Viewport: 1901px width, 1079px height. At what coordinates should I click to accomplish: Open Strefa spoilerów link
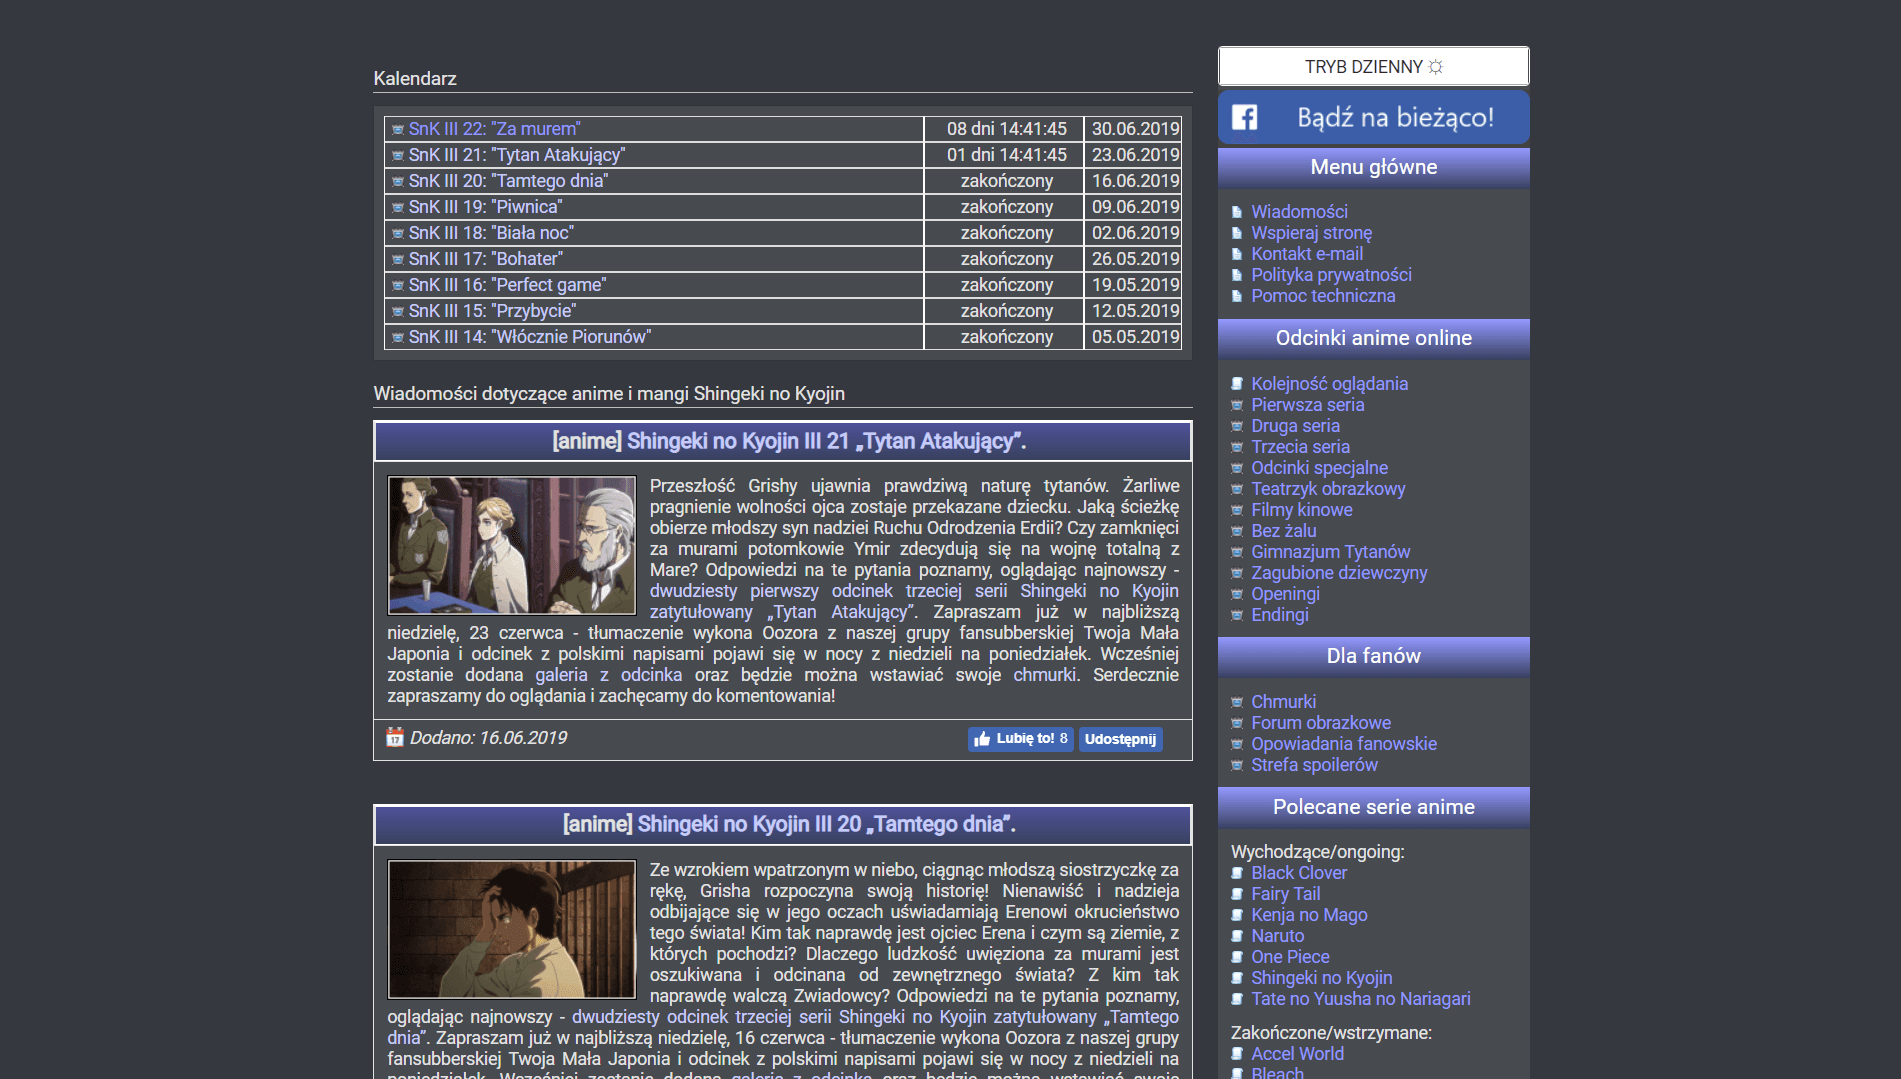point(1314,765)
